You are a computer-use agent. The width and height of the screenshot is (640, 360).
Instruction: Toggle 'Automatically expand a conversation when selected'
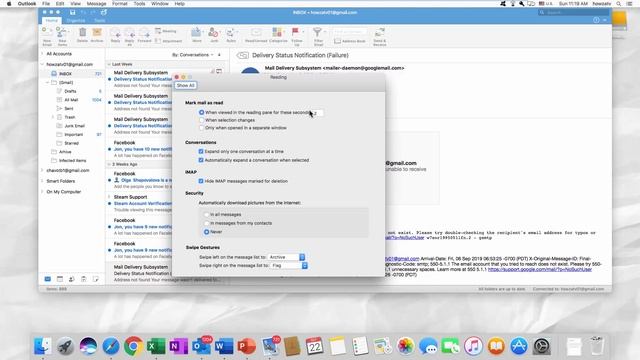pyautogui.click(x=201, y=160)
